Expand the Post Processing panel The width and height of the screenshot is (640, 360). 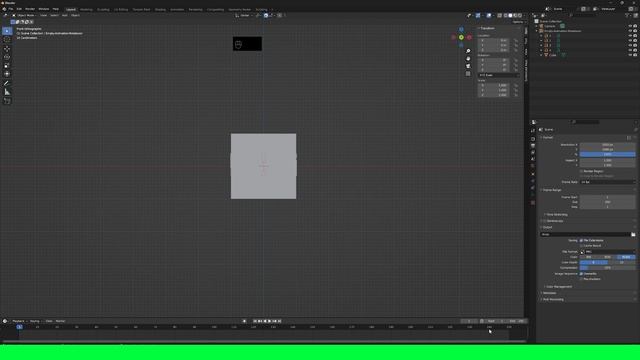click(552, 299)
